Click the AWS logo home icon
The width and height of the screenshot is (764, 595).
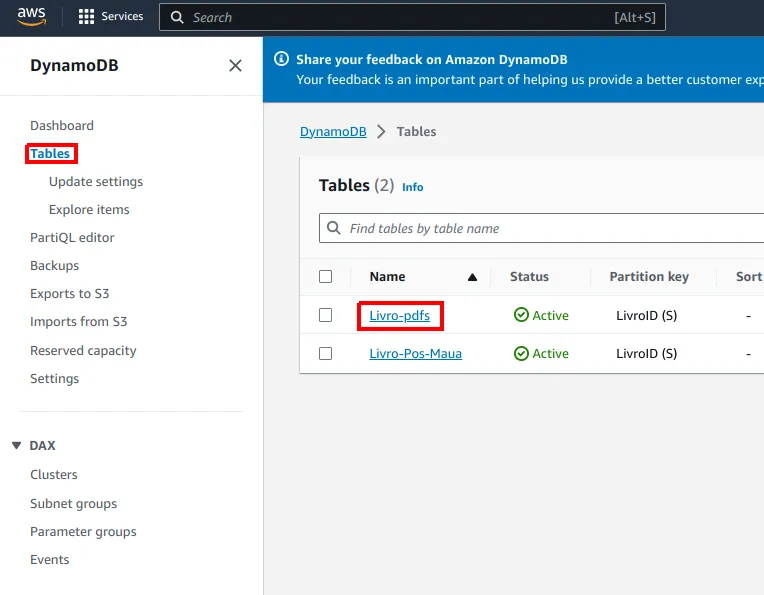pos(32,16)
